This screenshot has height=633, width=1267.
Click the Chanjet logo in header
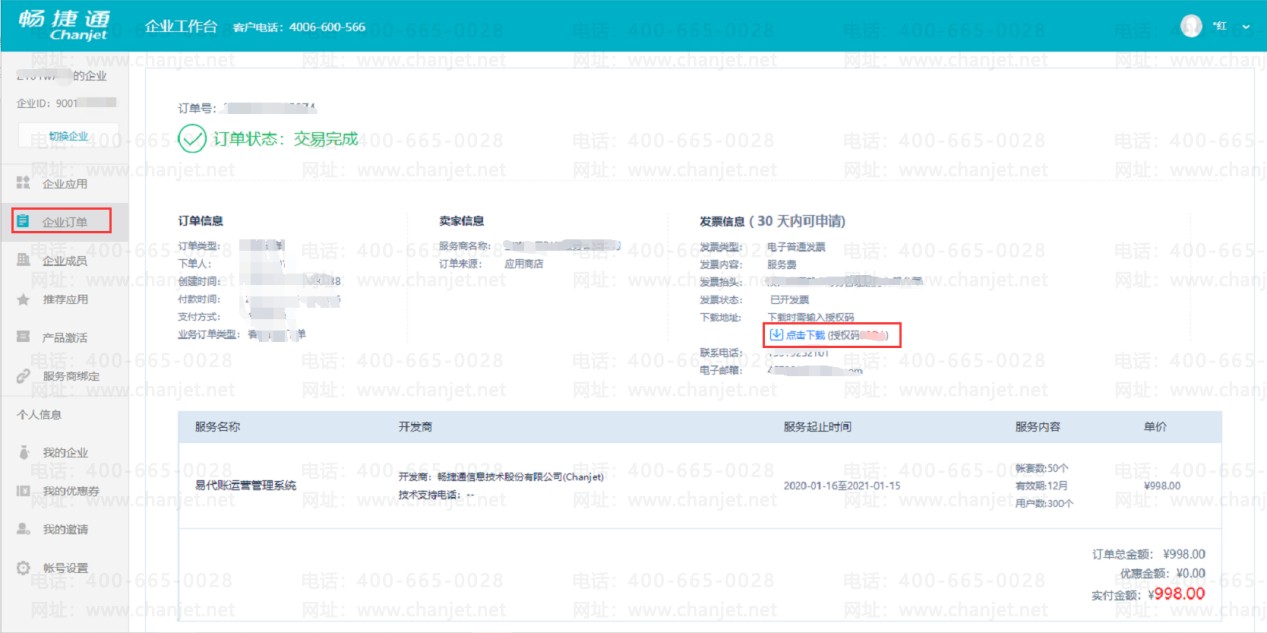click(x=64, y=26)
